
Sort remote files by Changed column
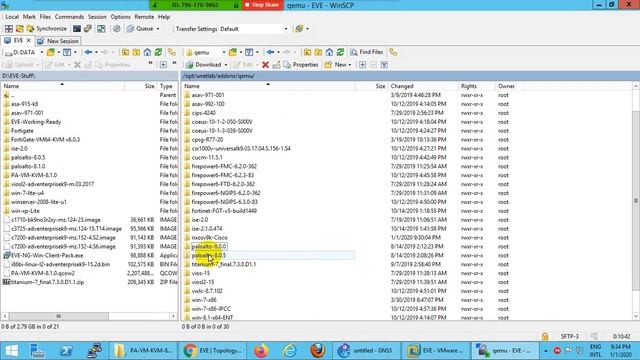click(422, 86)
